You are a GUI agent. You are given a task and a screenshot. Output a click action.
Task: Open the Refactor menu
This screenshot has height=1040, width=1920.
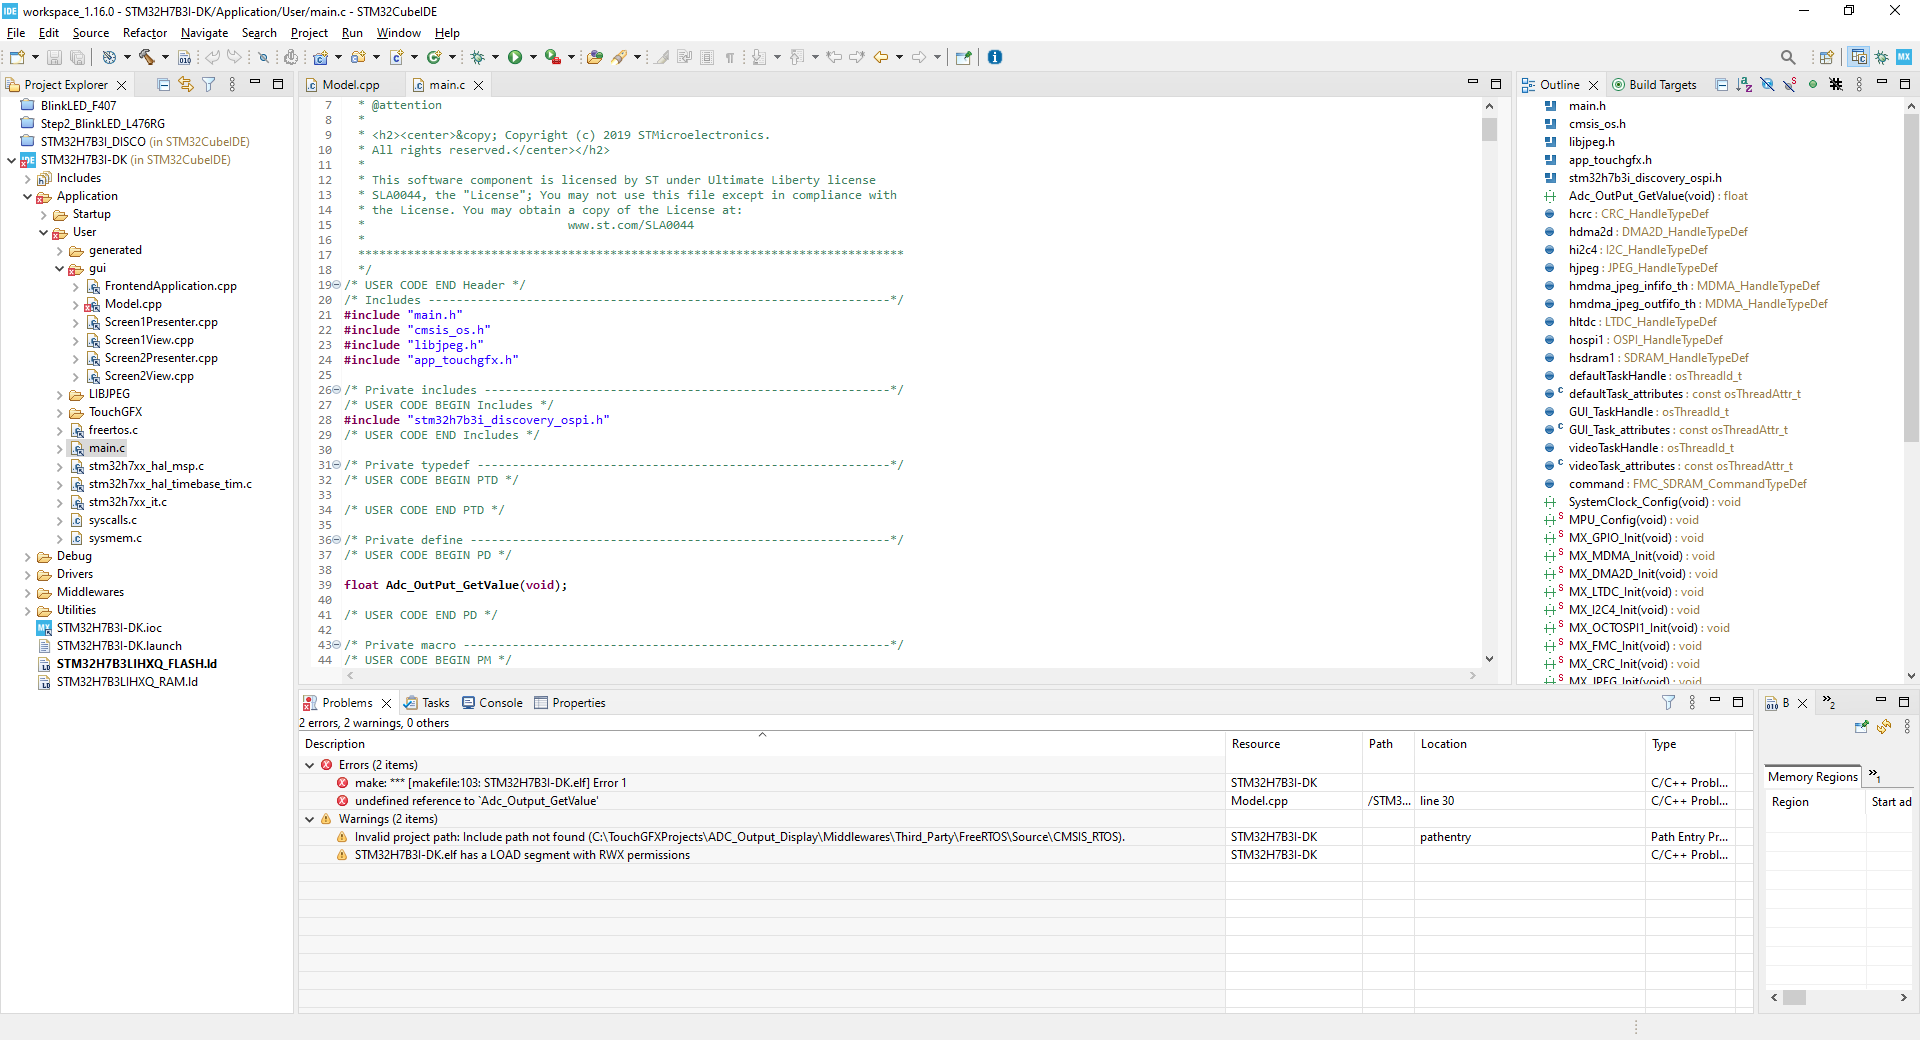144,33
